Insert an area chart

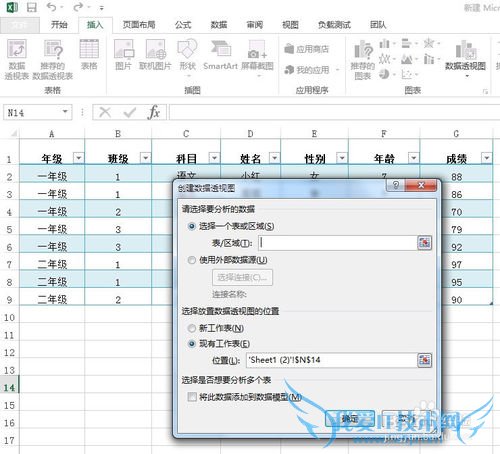409,59
